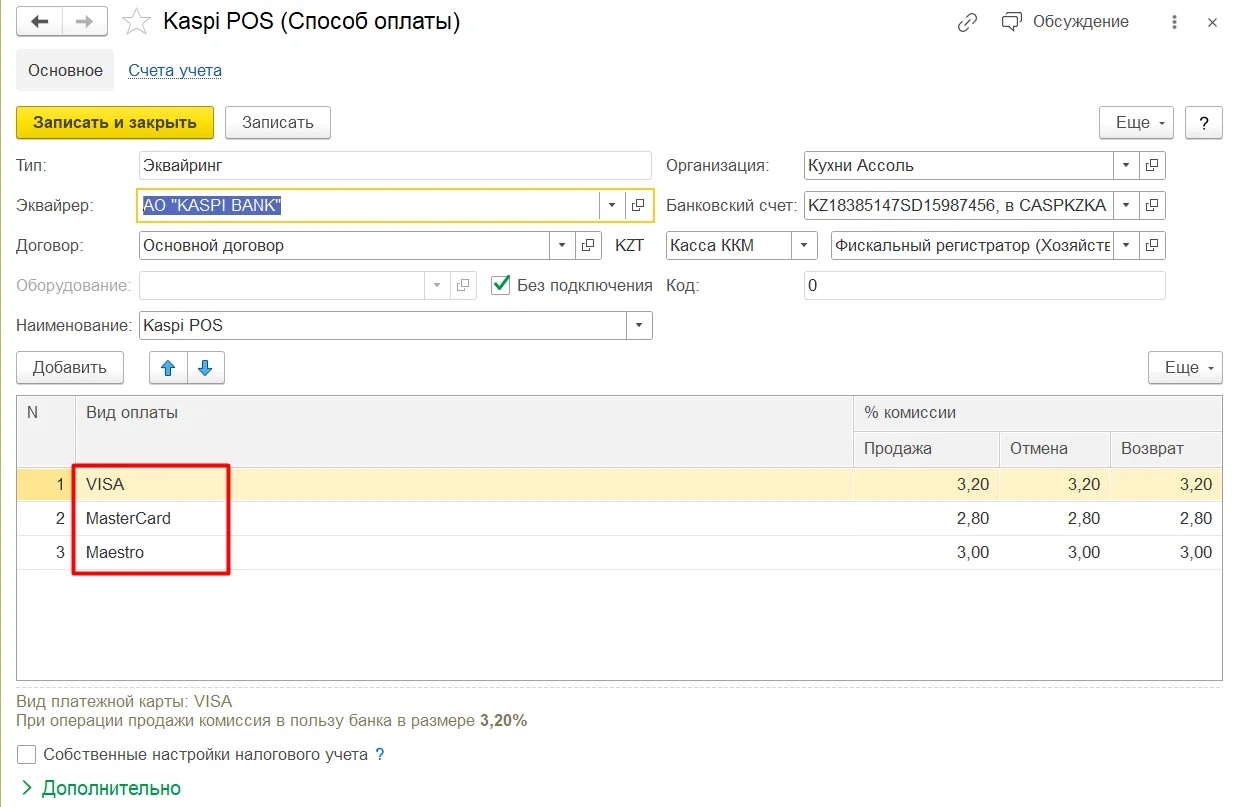Click the Тип field showing Эквайринг
Screen dimensions: 1241x807
[395, 165]
